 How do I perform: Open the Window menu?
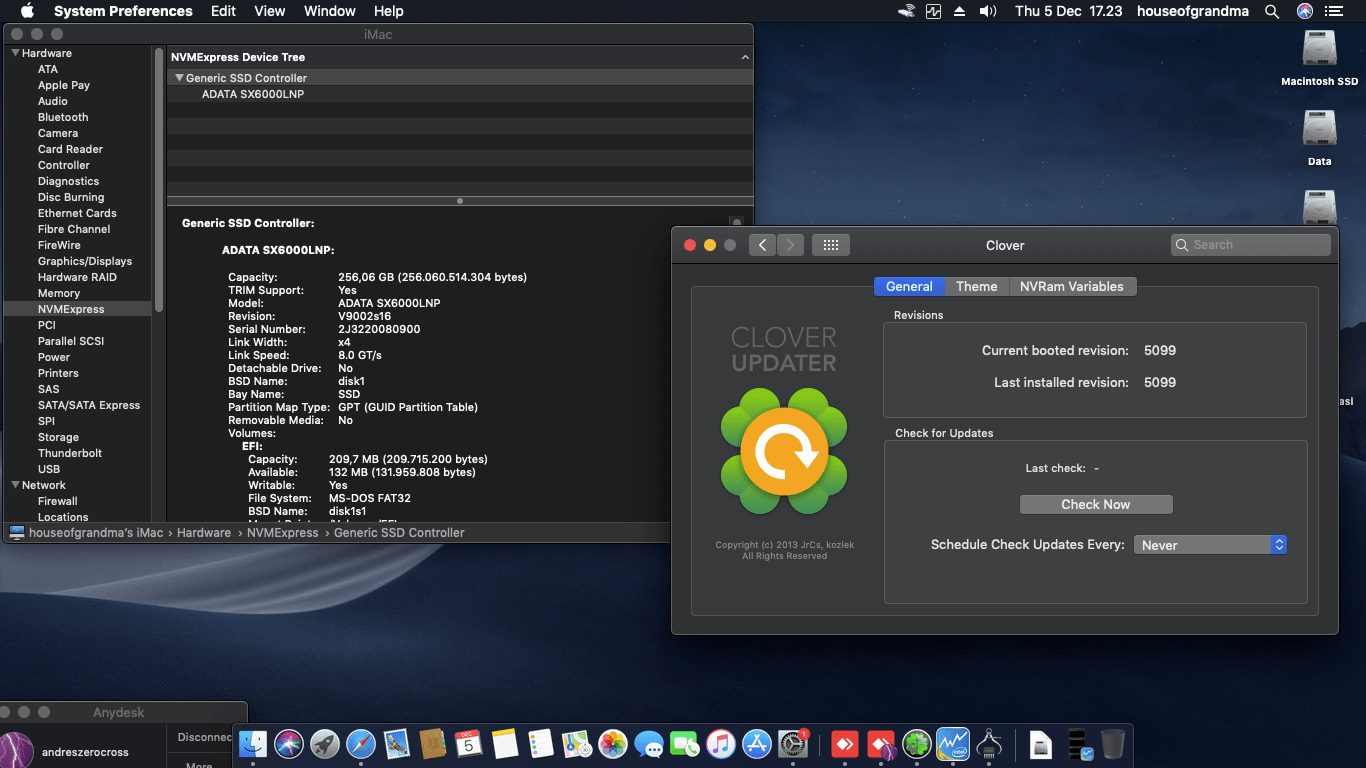(x=329, y=11)
